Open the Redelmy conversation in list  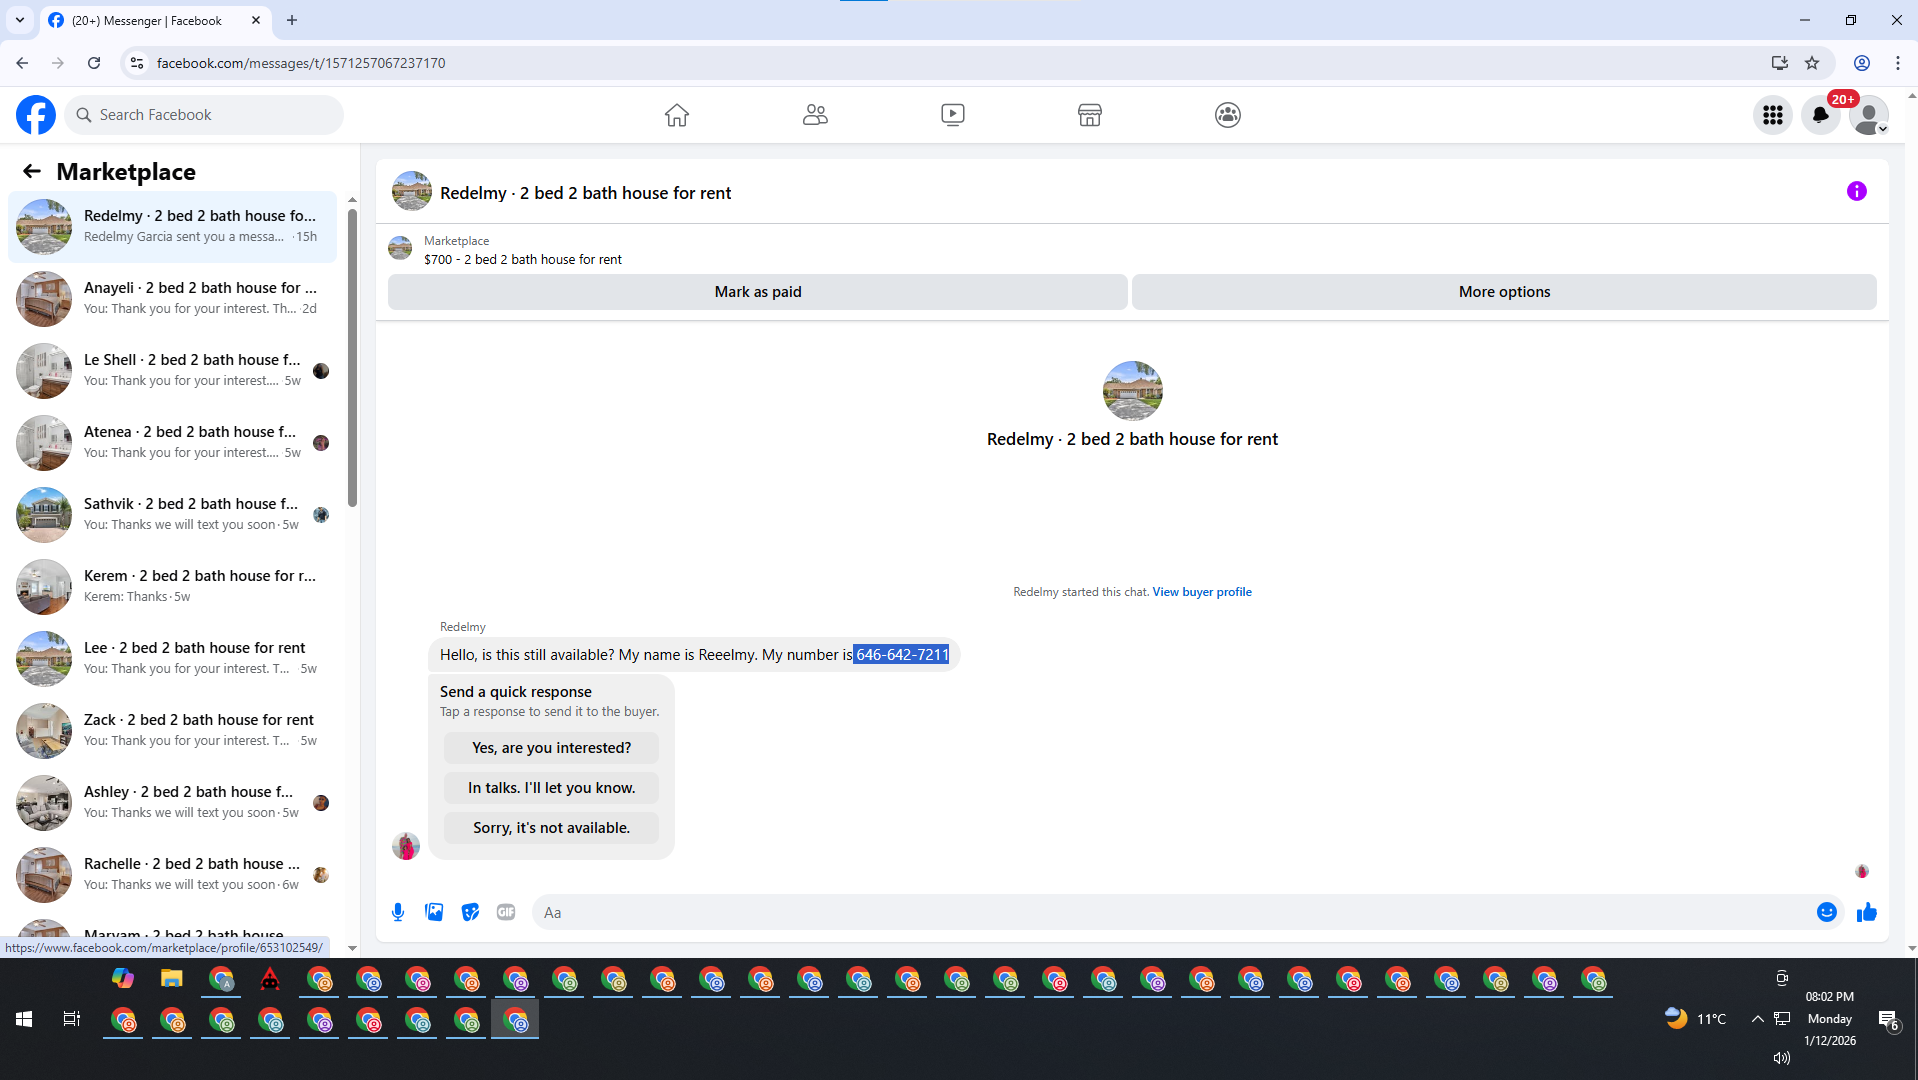pyautogui.click(x=173, y=227)
